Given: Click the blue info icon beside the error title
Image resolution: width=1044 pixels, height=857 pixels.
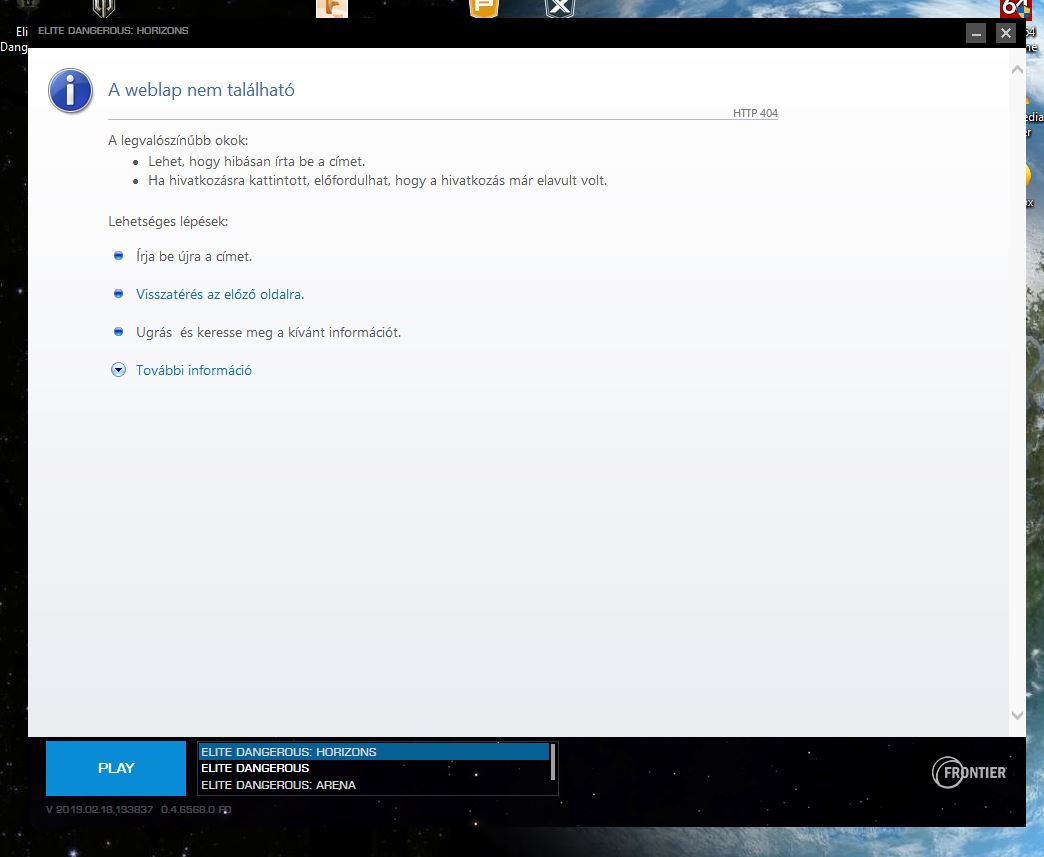Looking at the screenshot, I should click(70, 91).
